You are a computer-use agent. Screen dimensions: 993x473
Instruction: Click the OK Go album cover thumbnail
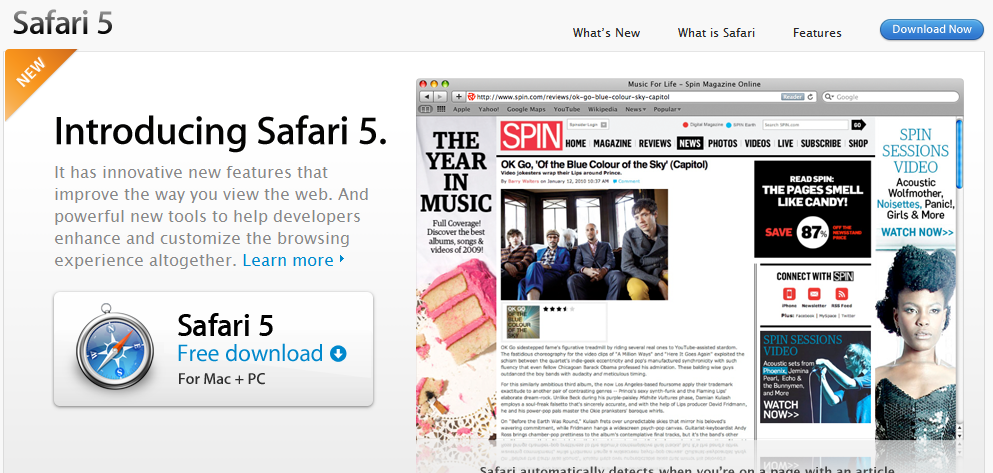[523, 322]
